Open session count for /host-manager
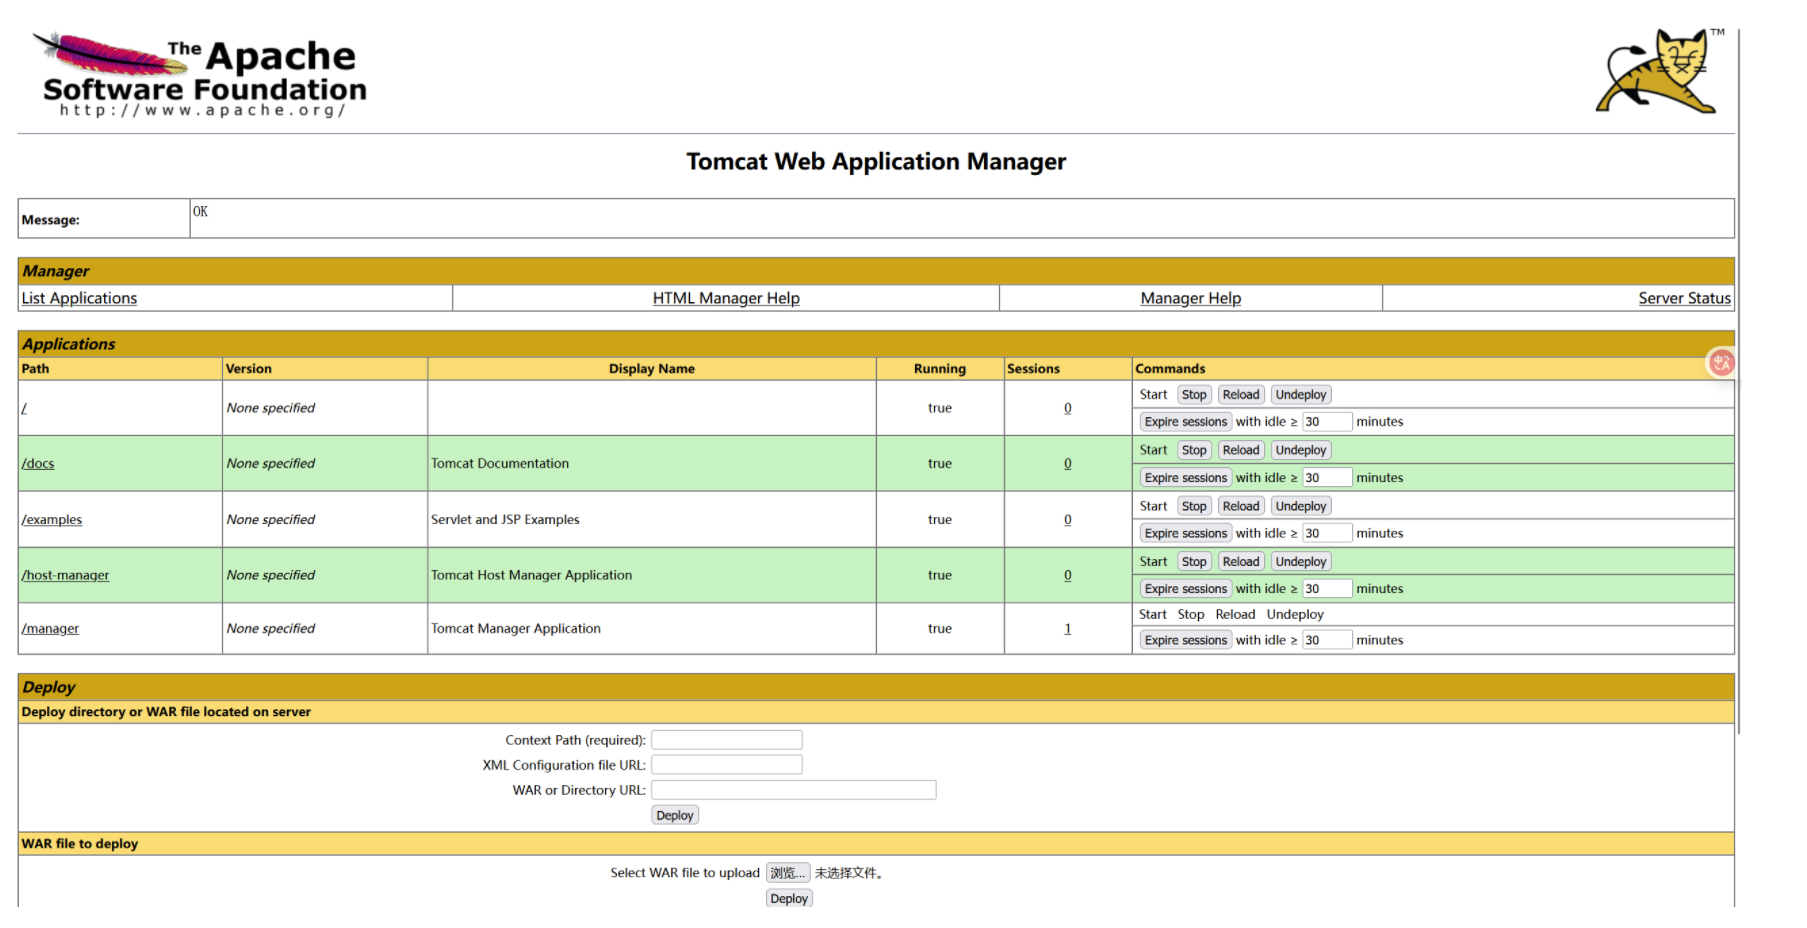 [1067, 575]
